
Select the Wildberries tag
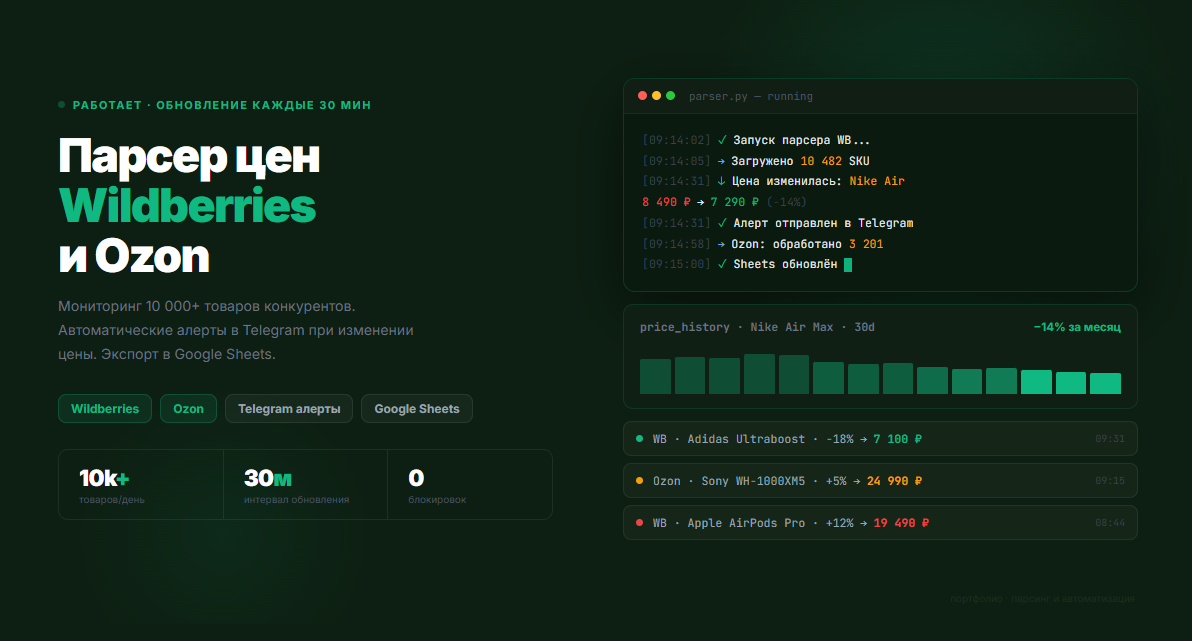[x=105, y=408]
